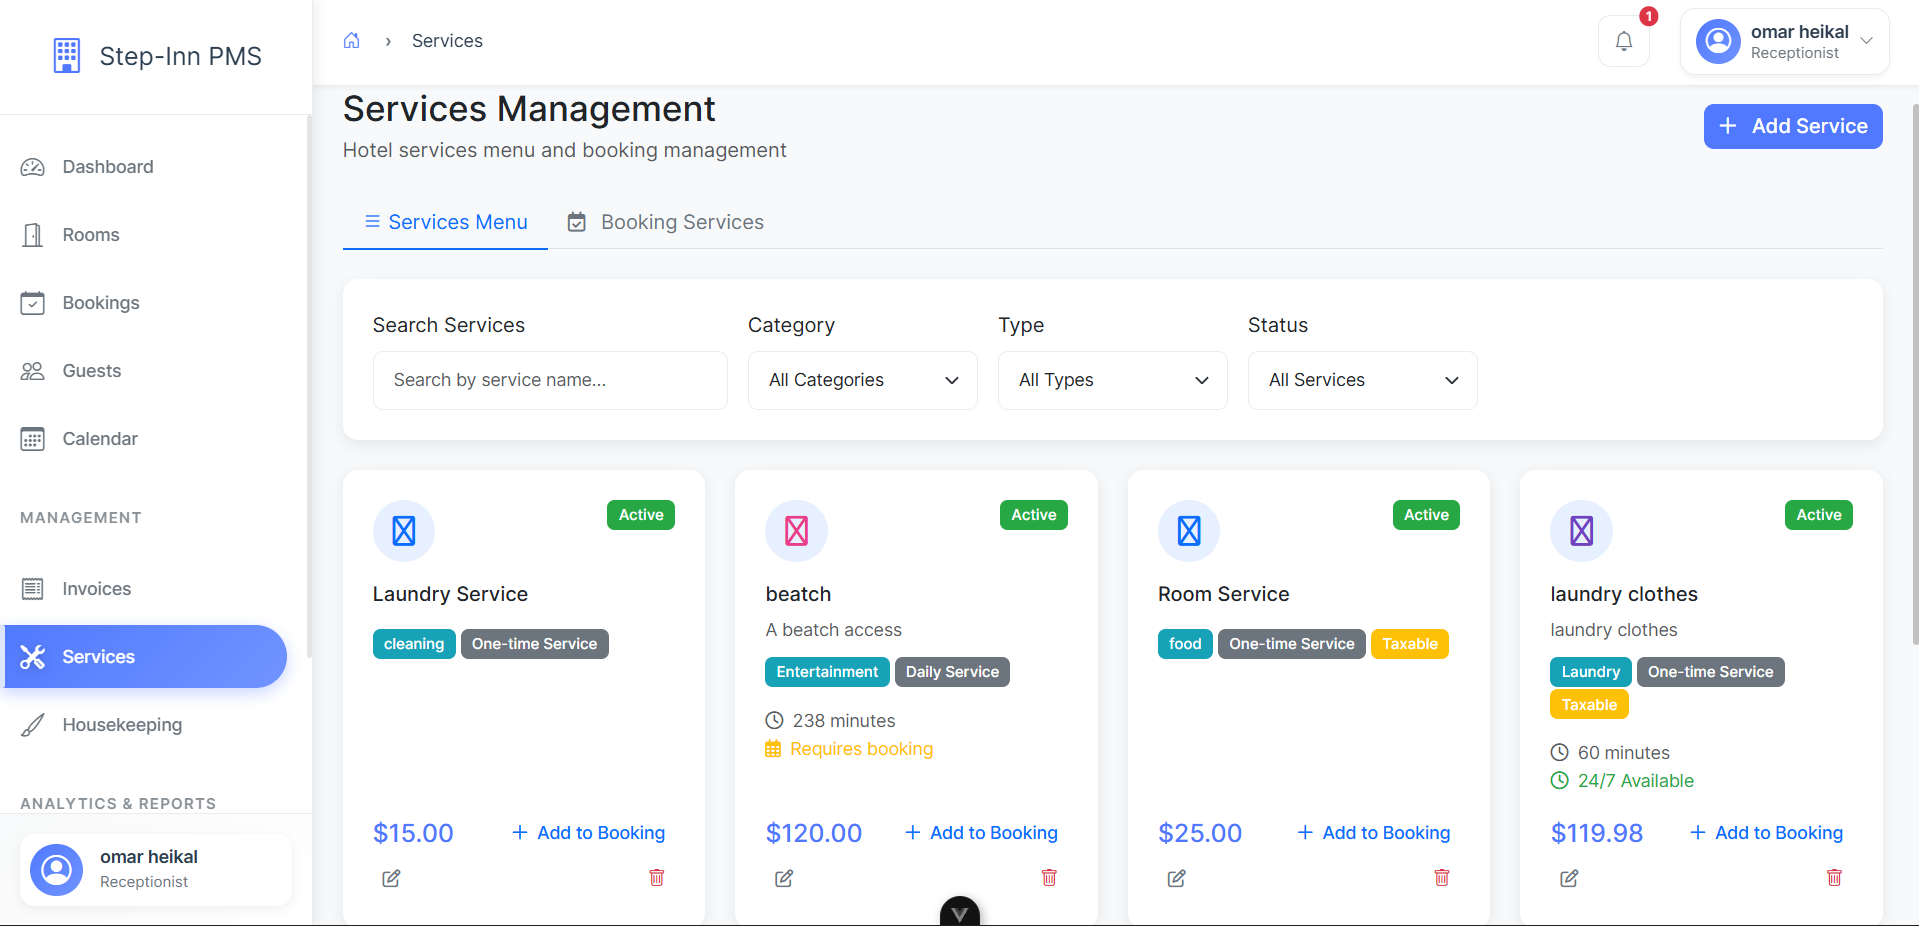Click the notification bell icon
The width and height of the screenshot is (1919, 926).
1624,41
